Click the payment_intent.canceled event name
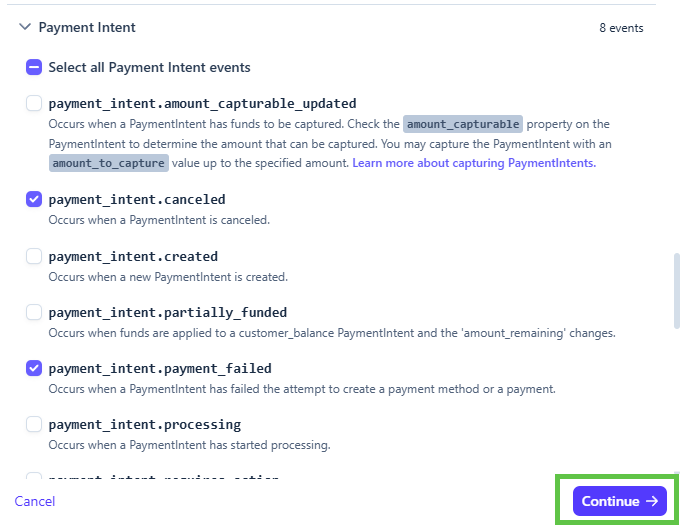696x525 pixels. (x=137, y=199)
